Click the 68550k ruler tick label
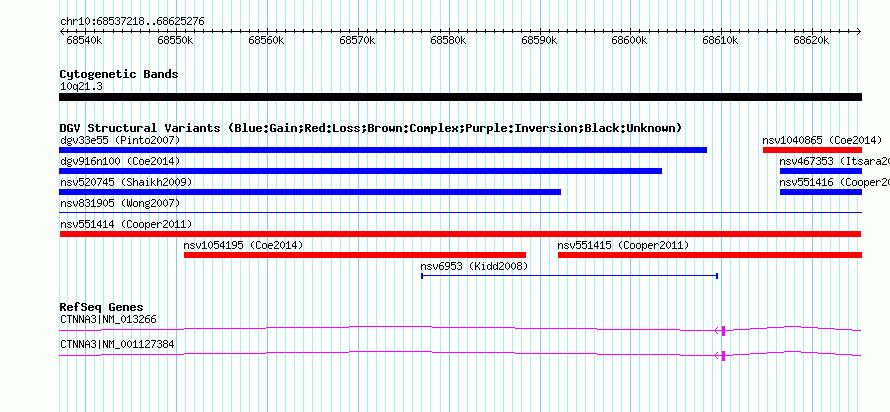The width and height of the screenshot is (890, 412). pyautogui.click(x=175, y=41)
